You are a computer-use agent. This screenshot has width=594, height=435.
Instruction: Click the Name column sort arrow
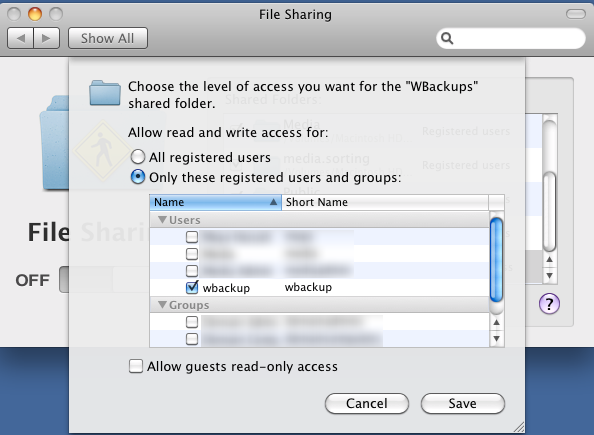point(274,202)
